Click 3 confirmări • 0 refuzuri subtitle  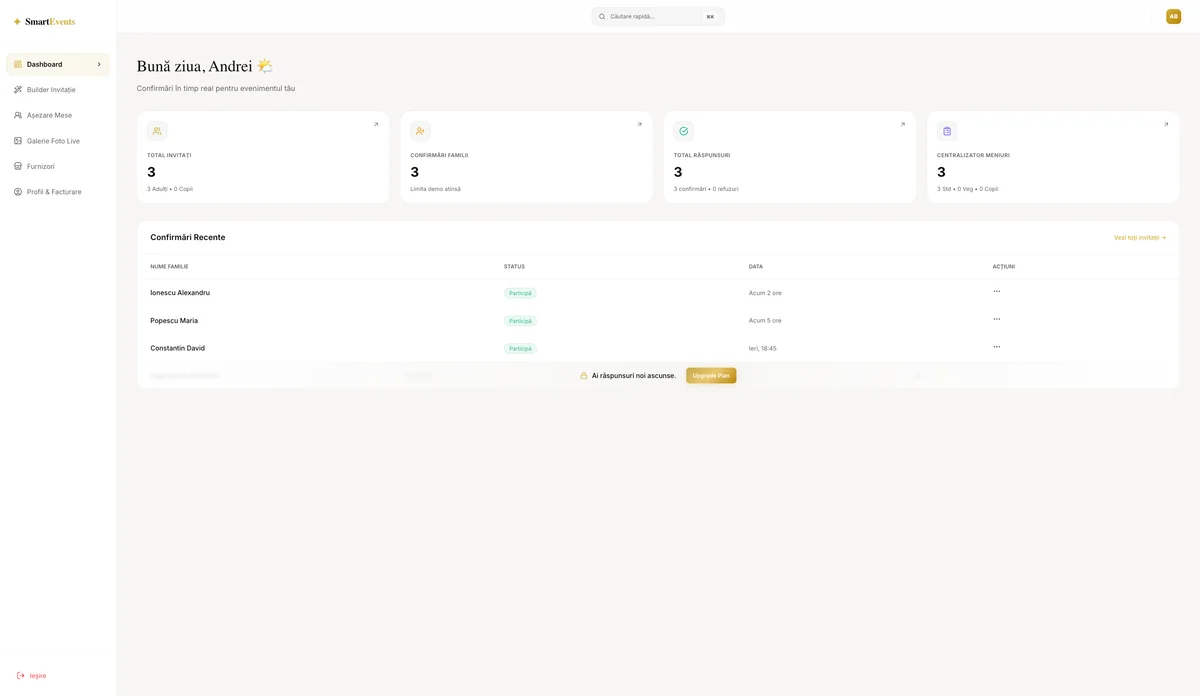click(x=706, y=189)
